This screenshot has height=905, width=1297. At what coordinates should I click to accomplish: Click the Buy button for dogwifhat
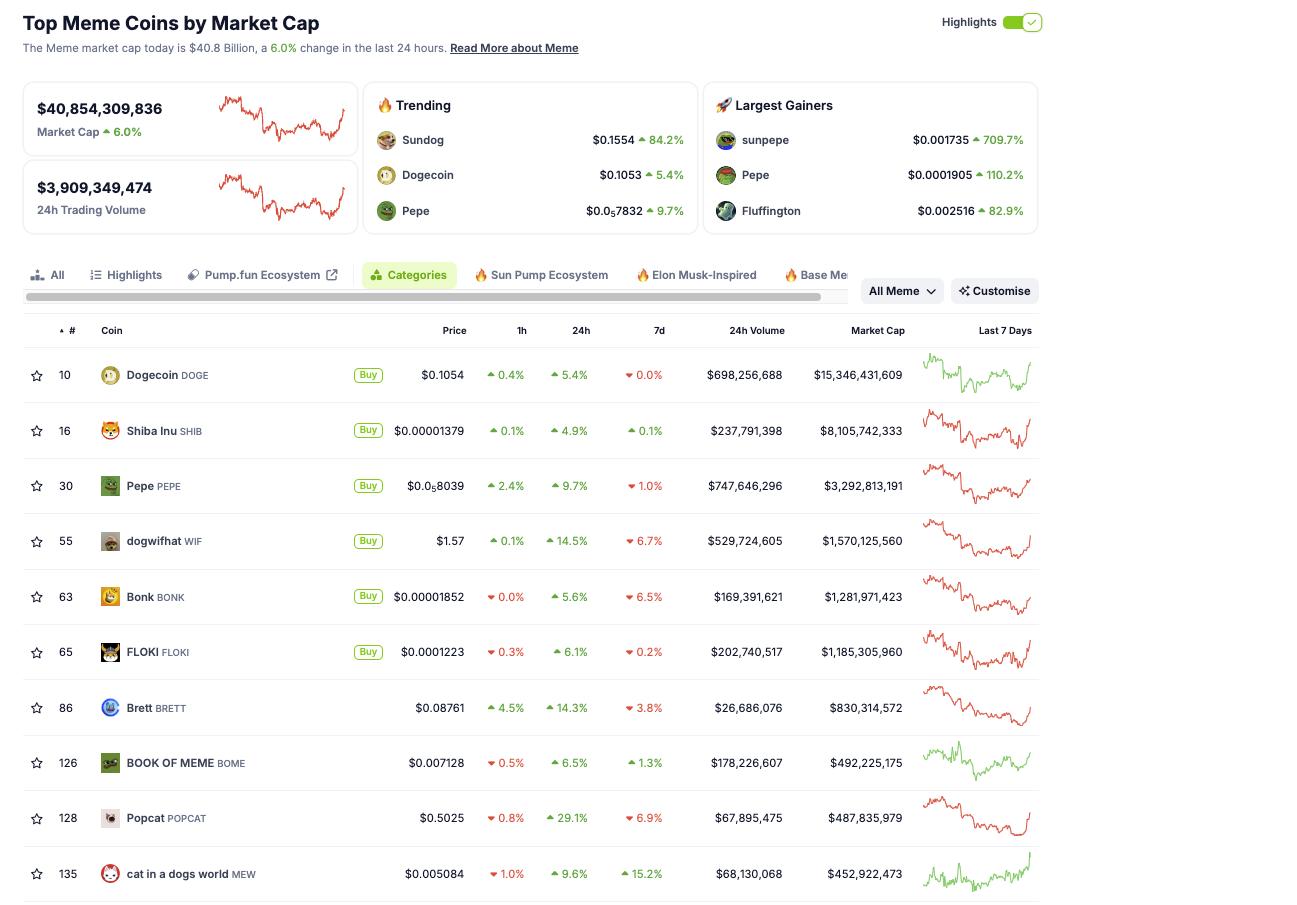[x=368, y=541]
